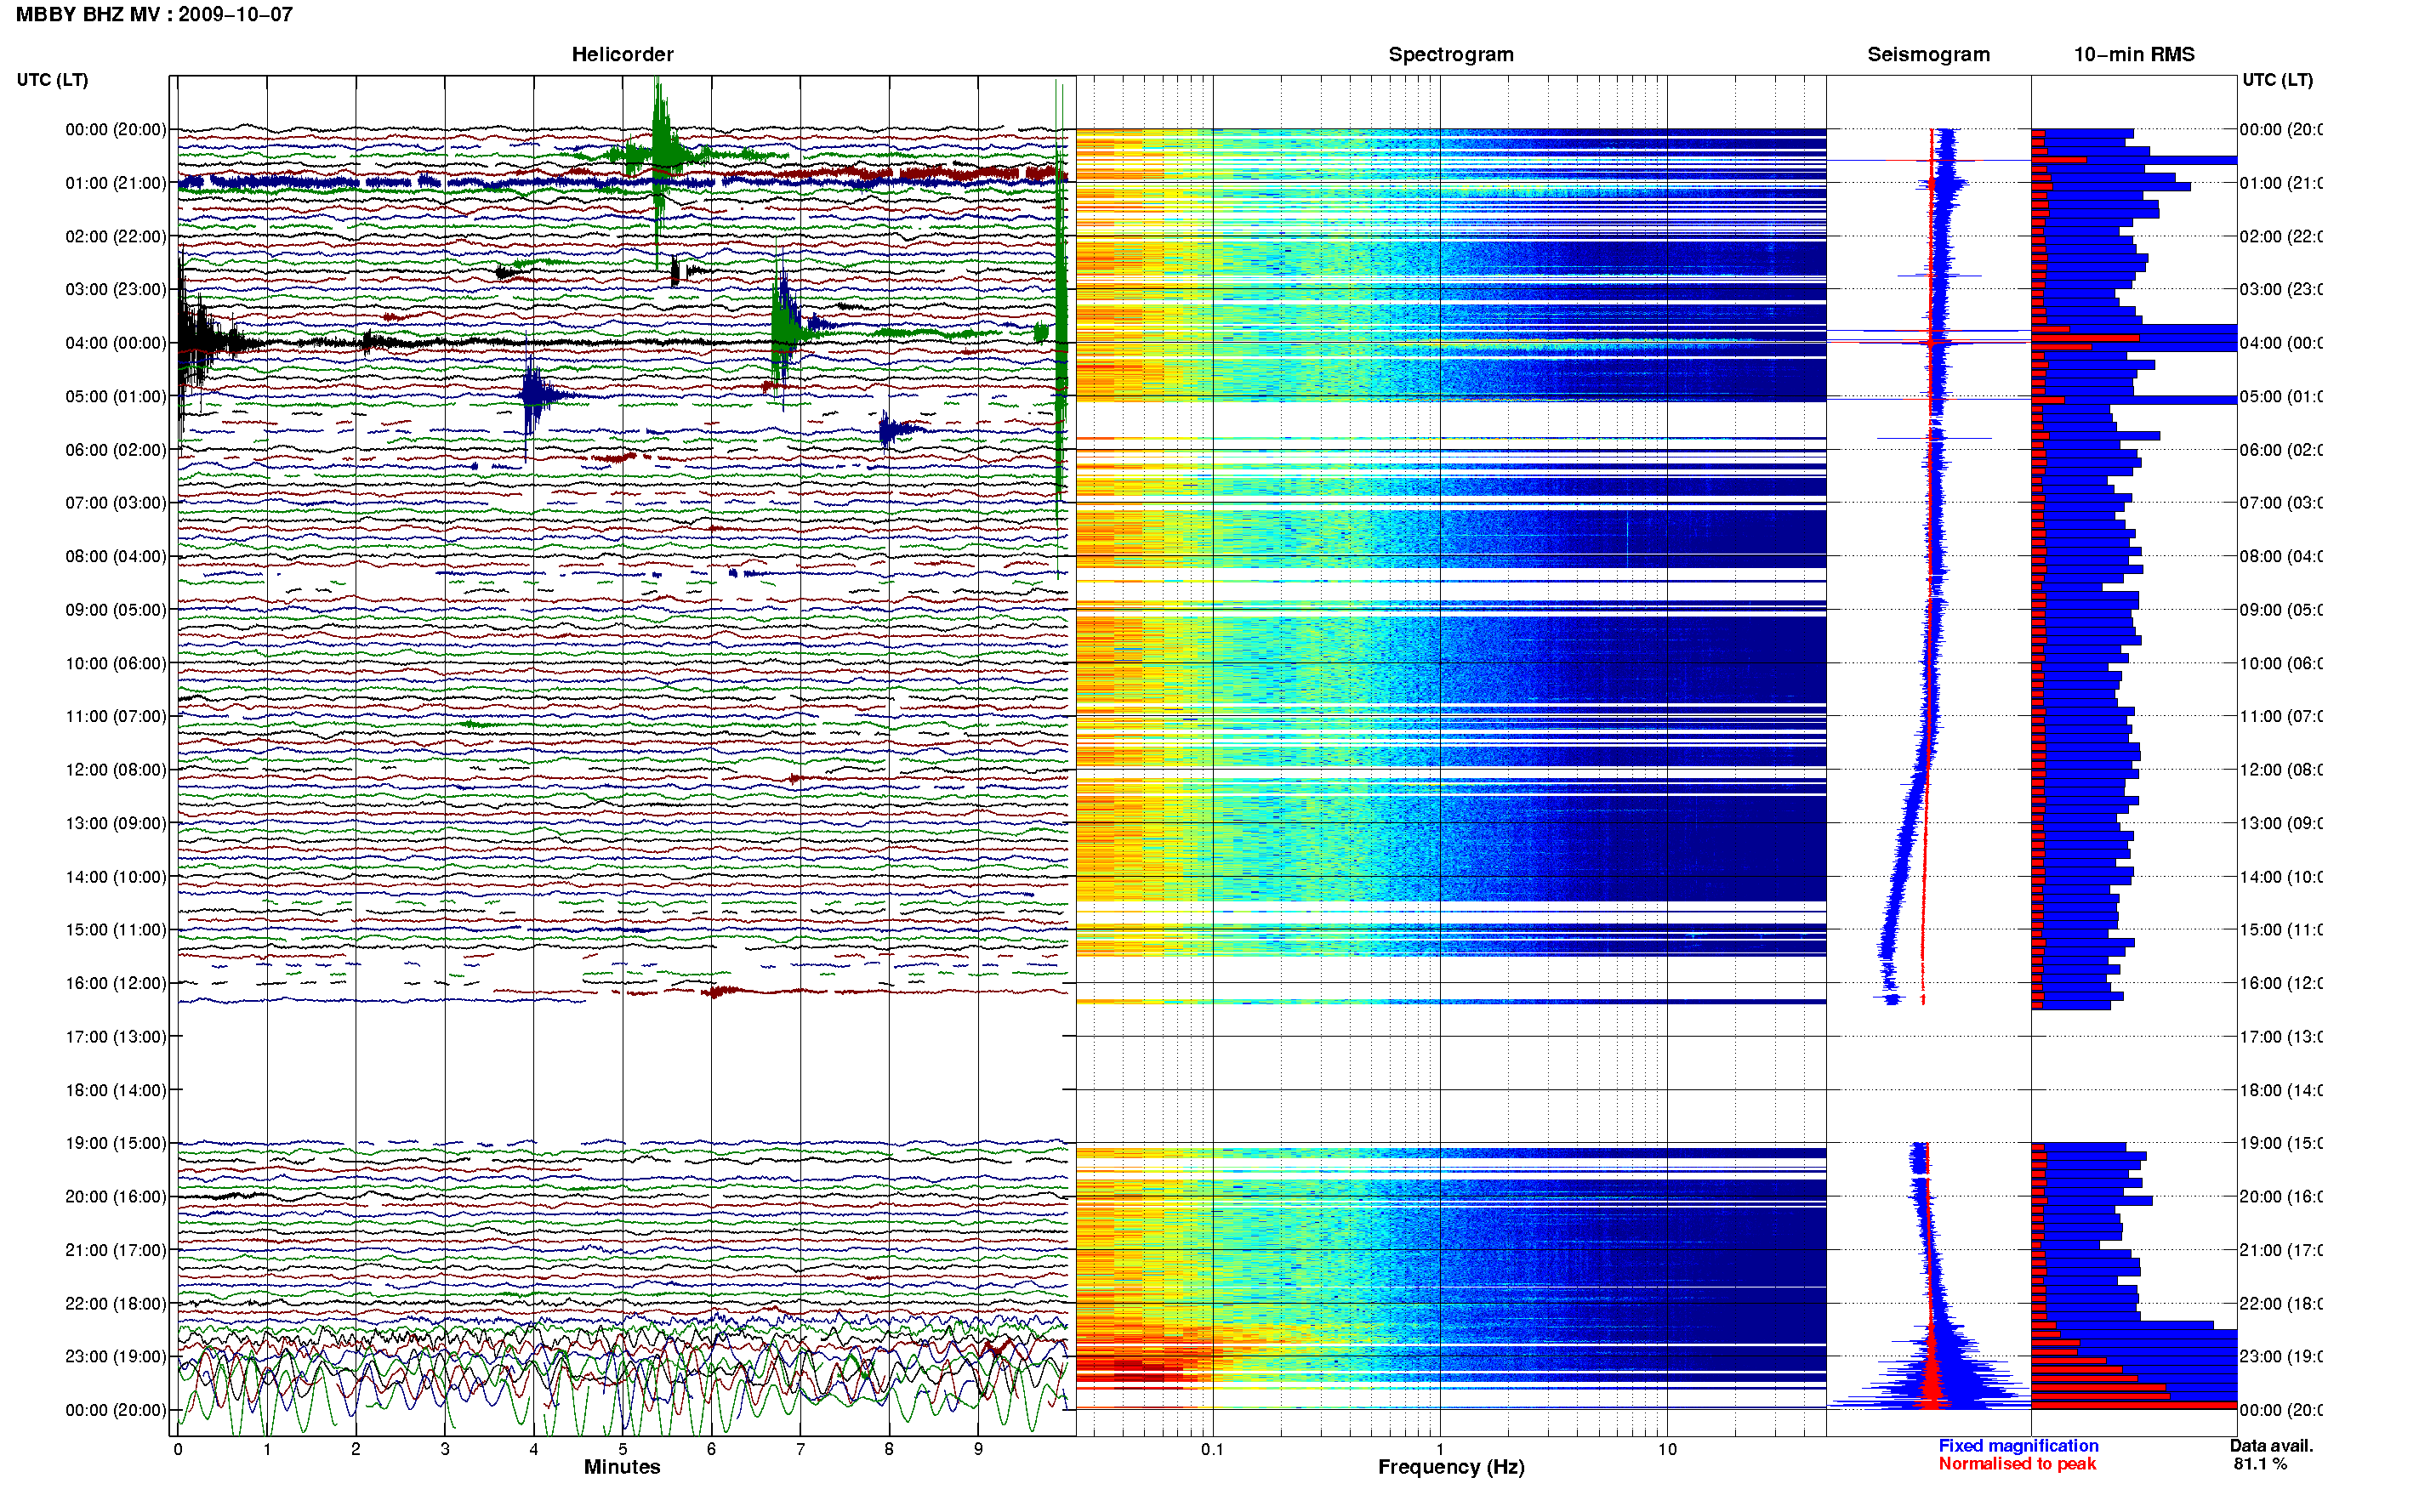Click the right-side UTC (LT) axis label

[2277, 80]
